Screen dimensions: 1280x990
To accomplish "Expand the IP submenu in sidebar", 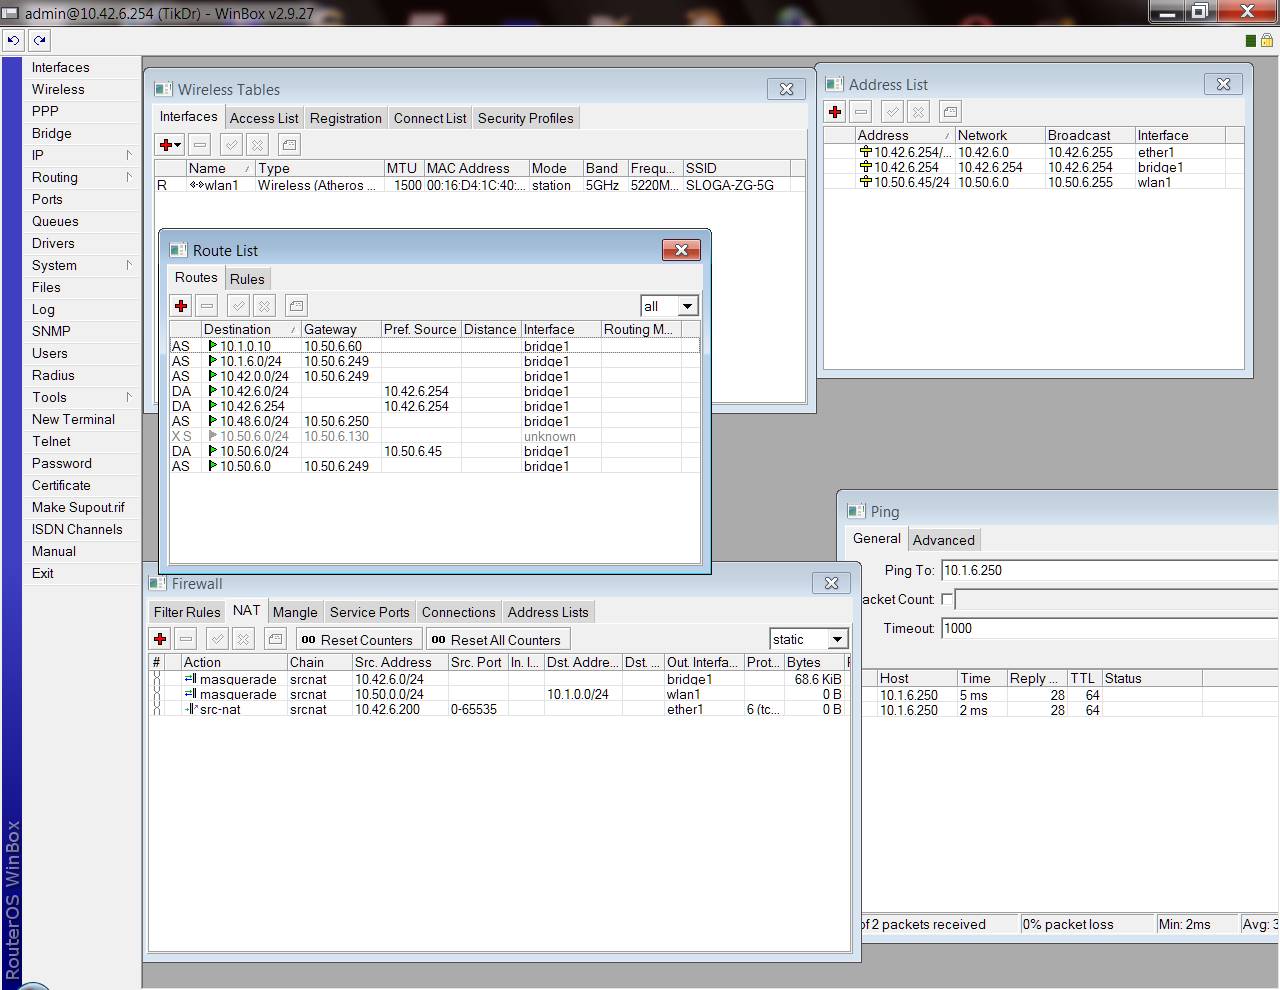I will [x=81, y=155].
